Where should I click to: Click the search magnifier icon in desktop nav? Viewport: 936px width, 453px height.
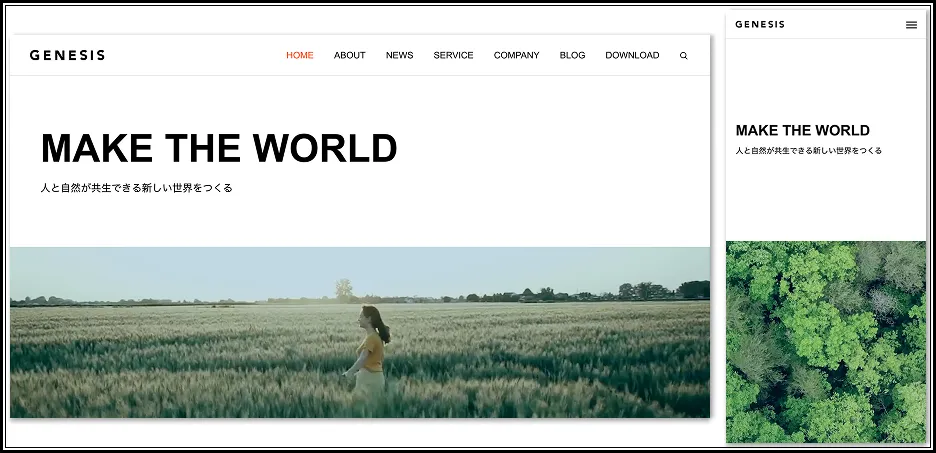click(x=683, y=56)
